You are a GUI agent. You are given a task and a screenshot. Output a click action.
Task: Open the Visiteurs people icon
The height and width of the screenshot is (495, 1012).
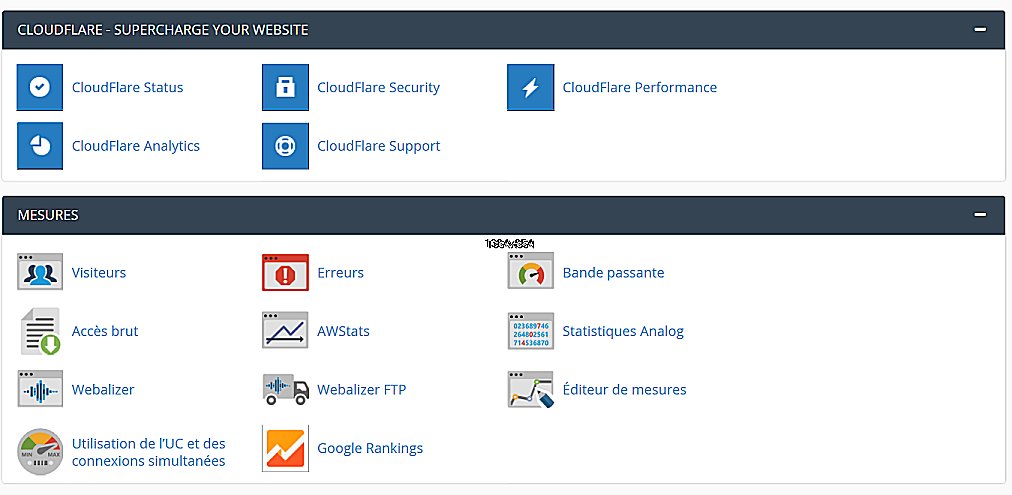40,272
